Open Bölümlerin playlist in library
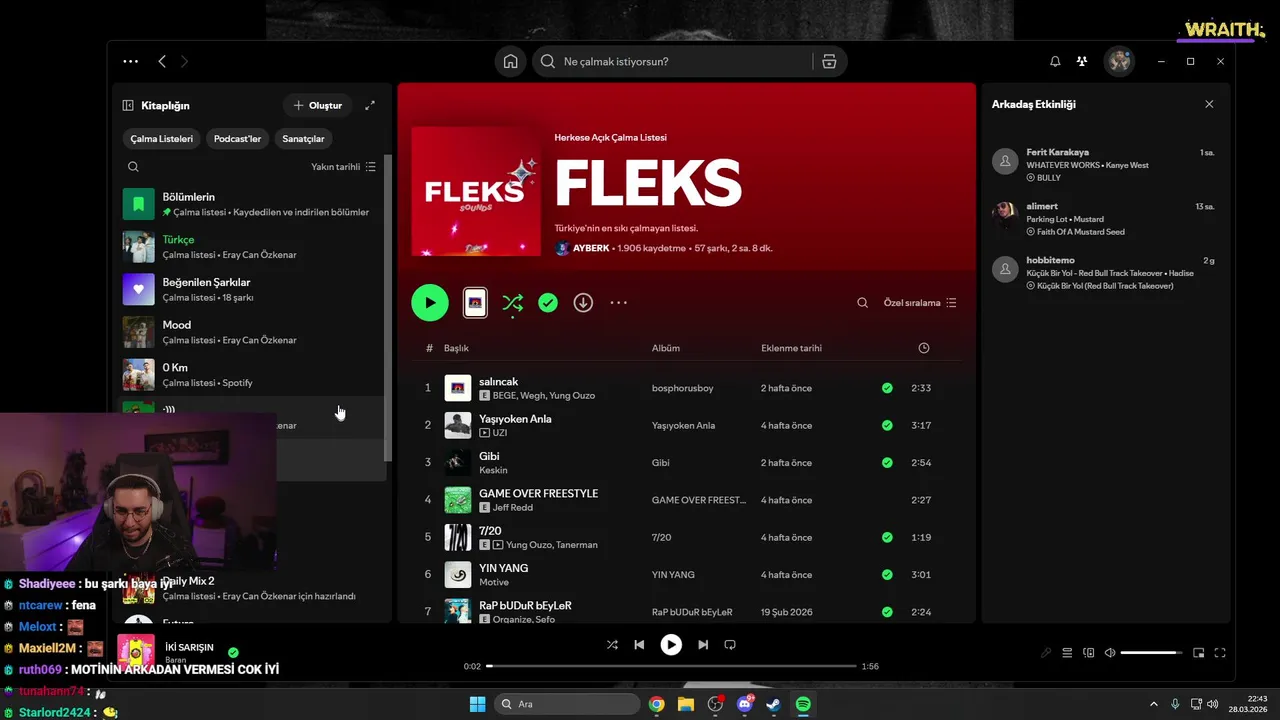 pos(250,204)
